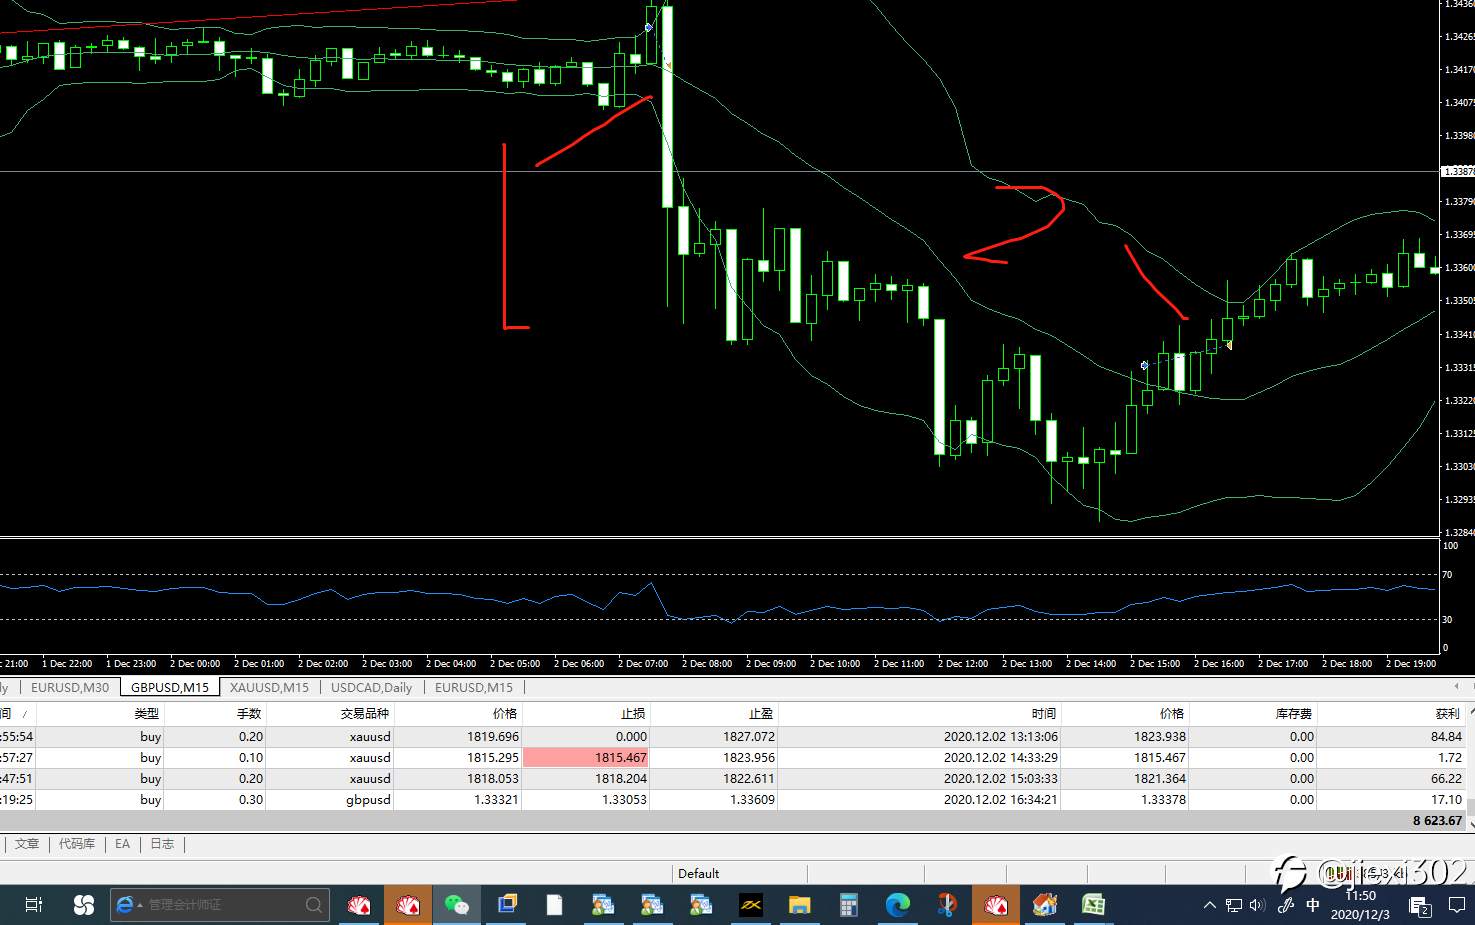The width and height of the screenshot is (1475, 925).
Task: Open the trading terminal taskbar icon
Action: pos(750,905)
